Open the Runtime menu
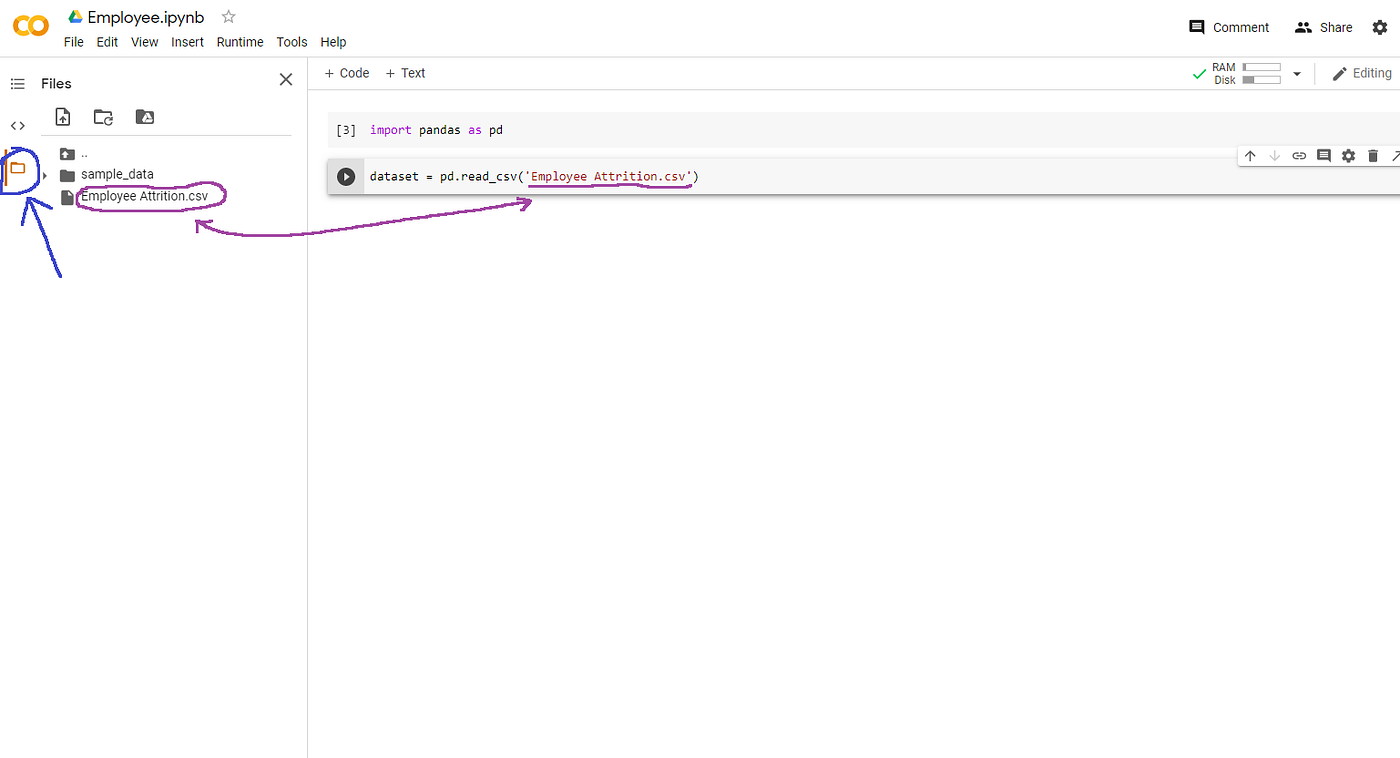 click(240, 42)
